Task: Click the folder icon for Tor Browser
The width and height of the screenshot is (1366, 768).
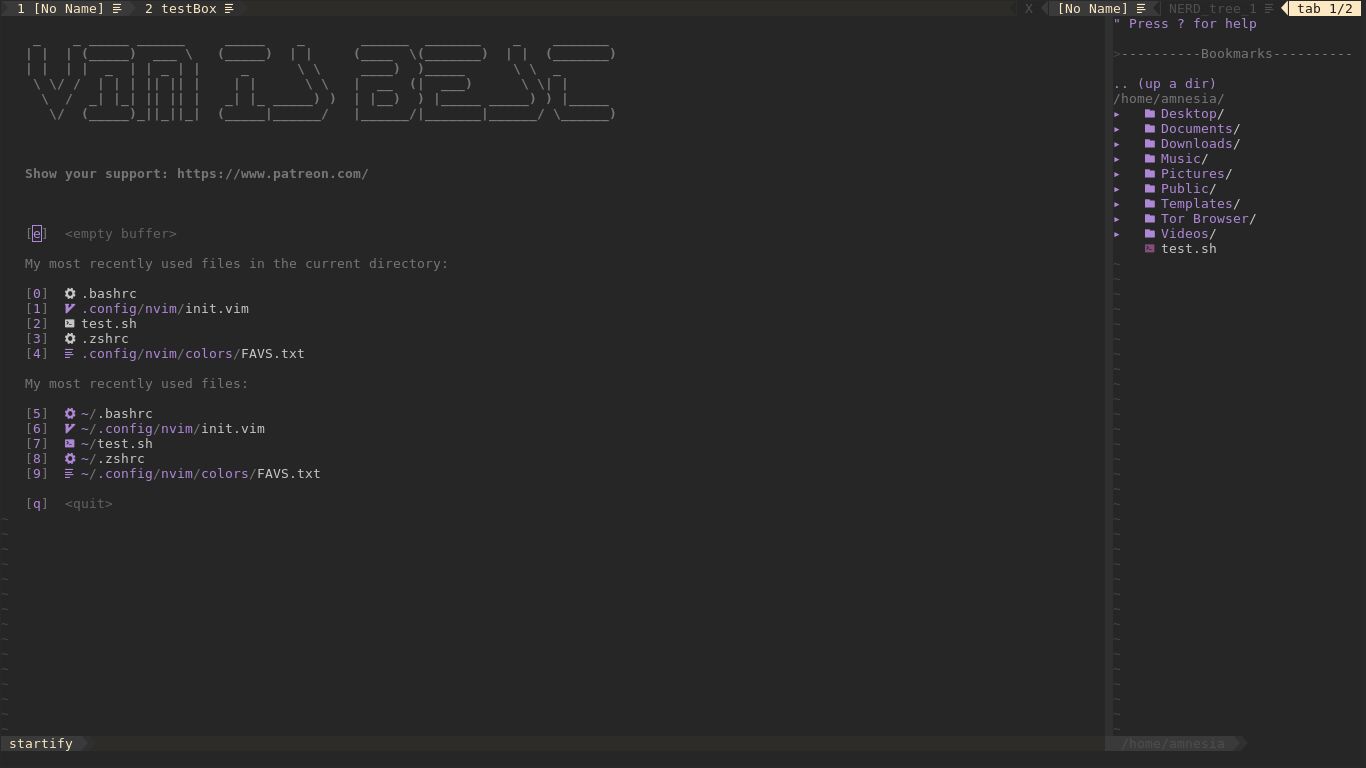Action: tap(1149, 218)
